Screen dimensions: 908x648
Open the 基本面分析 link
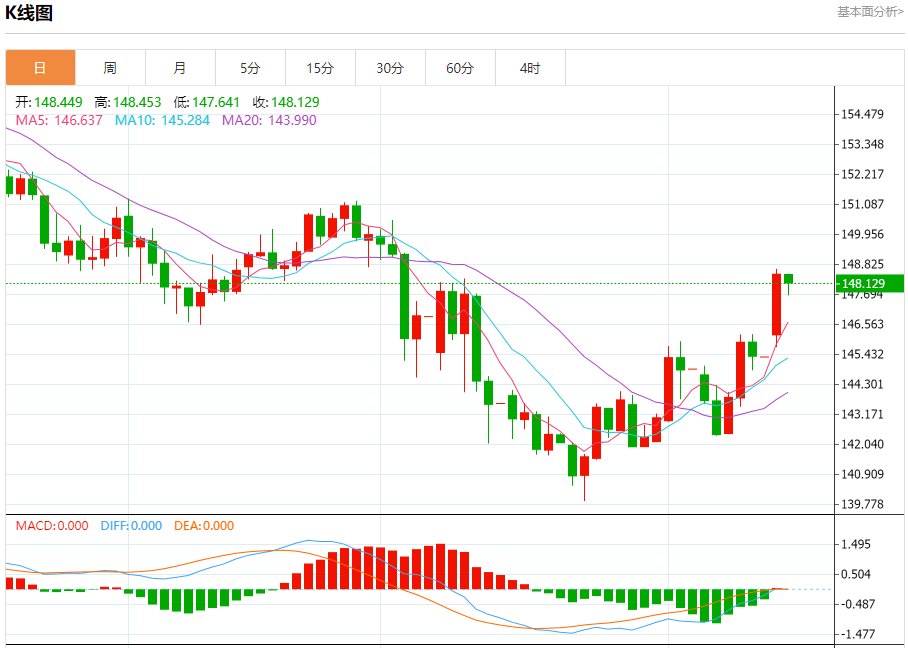870,12
